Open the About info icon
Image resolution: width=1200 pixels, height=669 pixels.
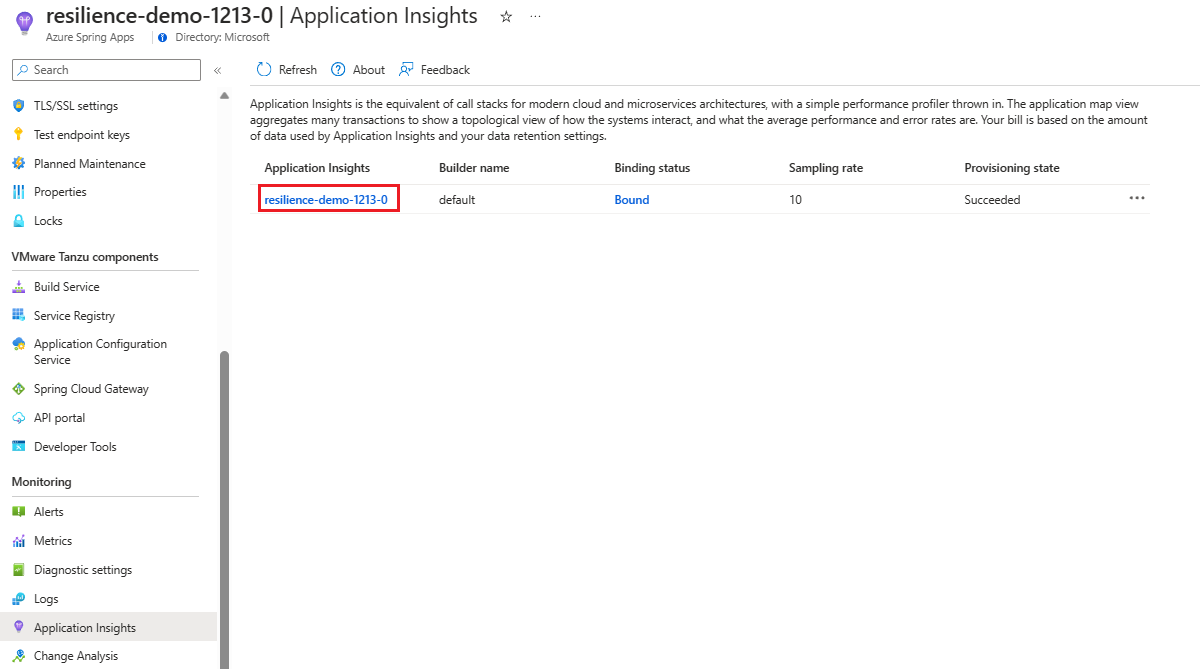(x=339, y=70)
